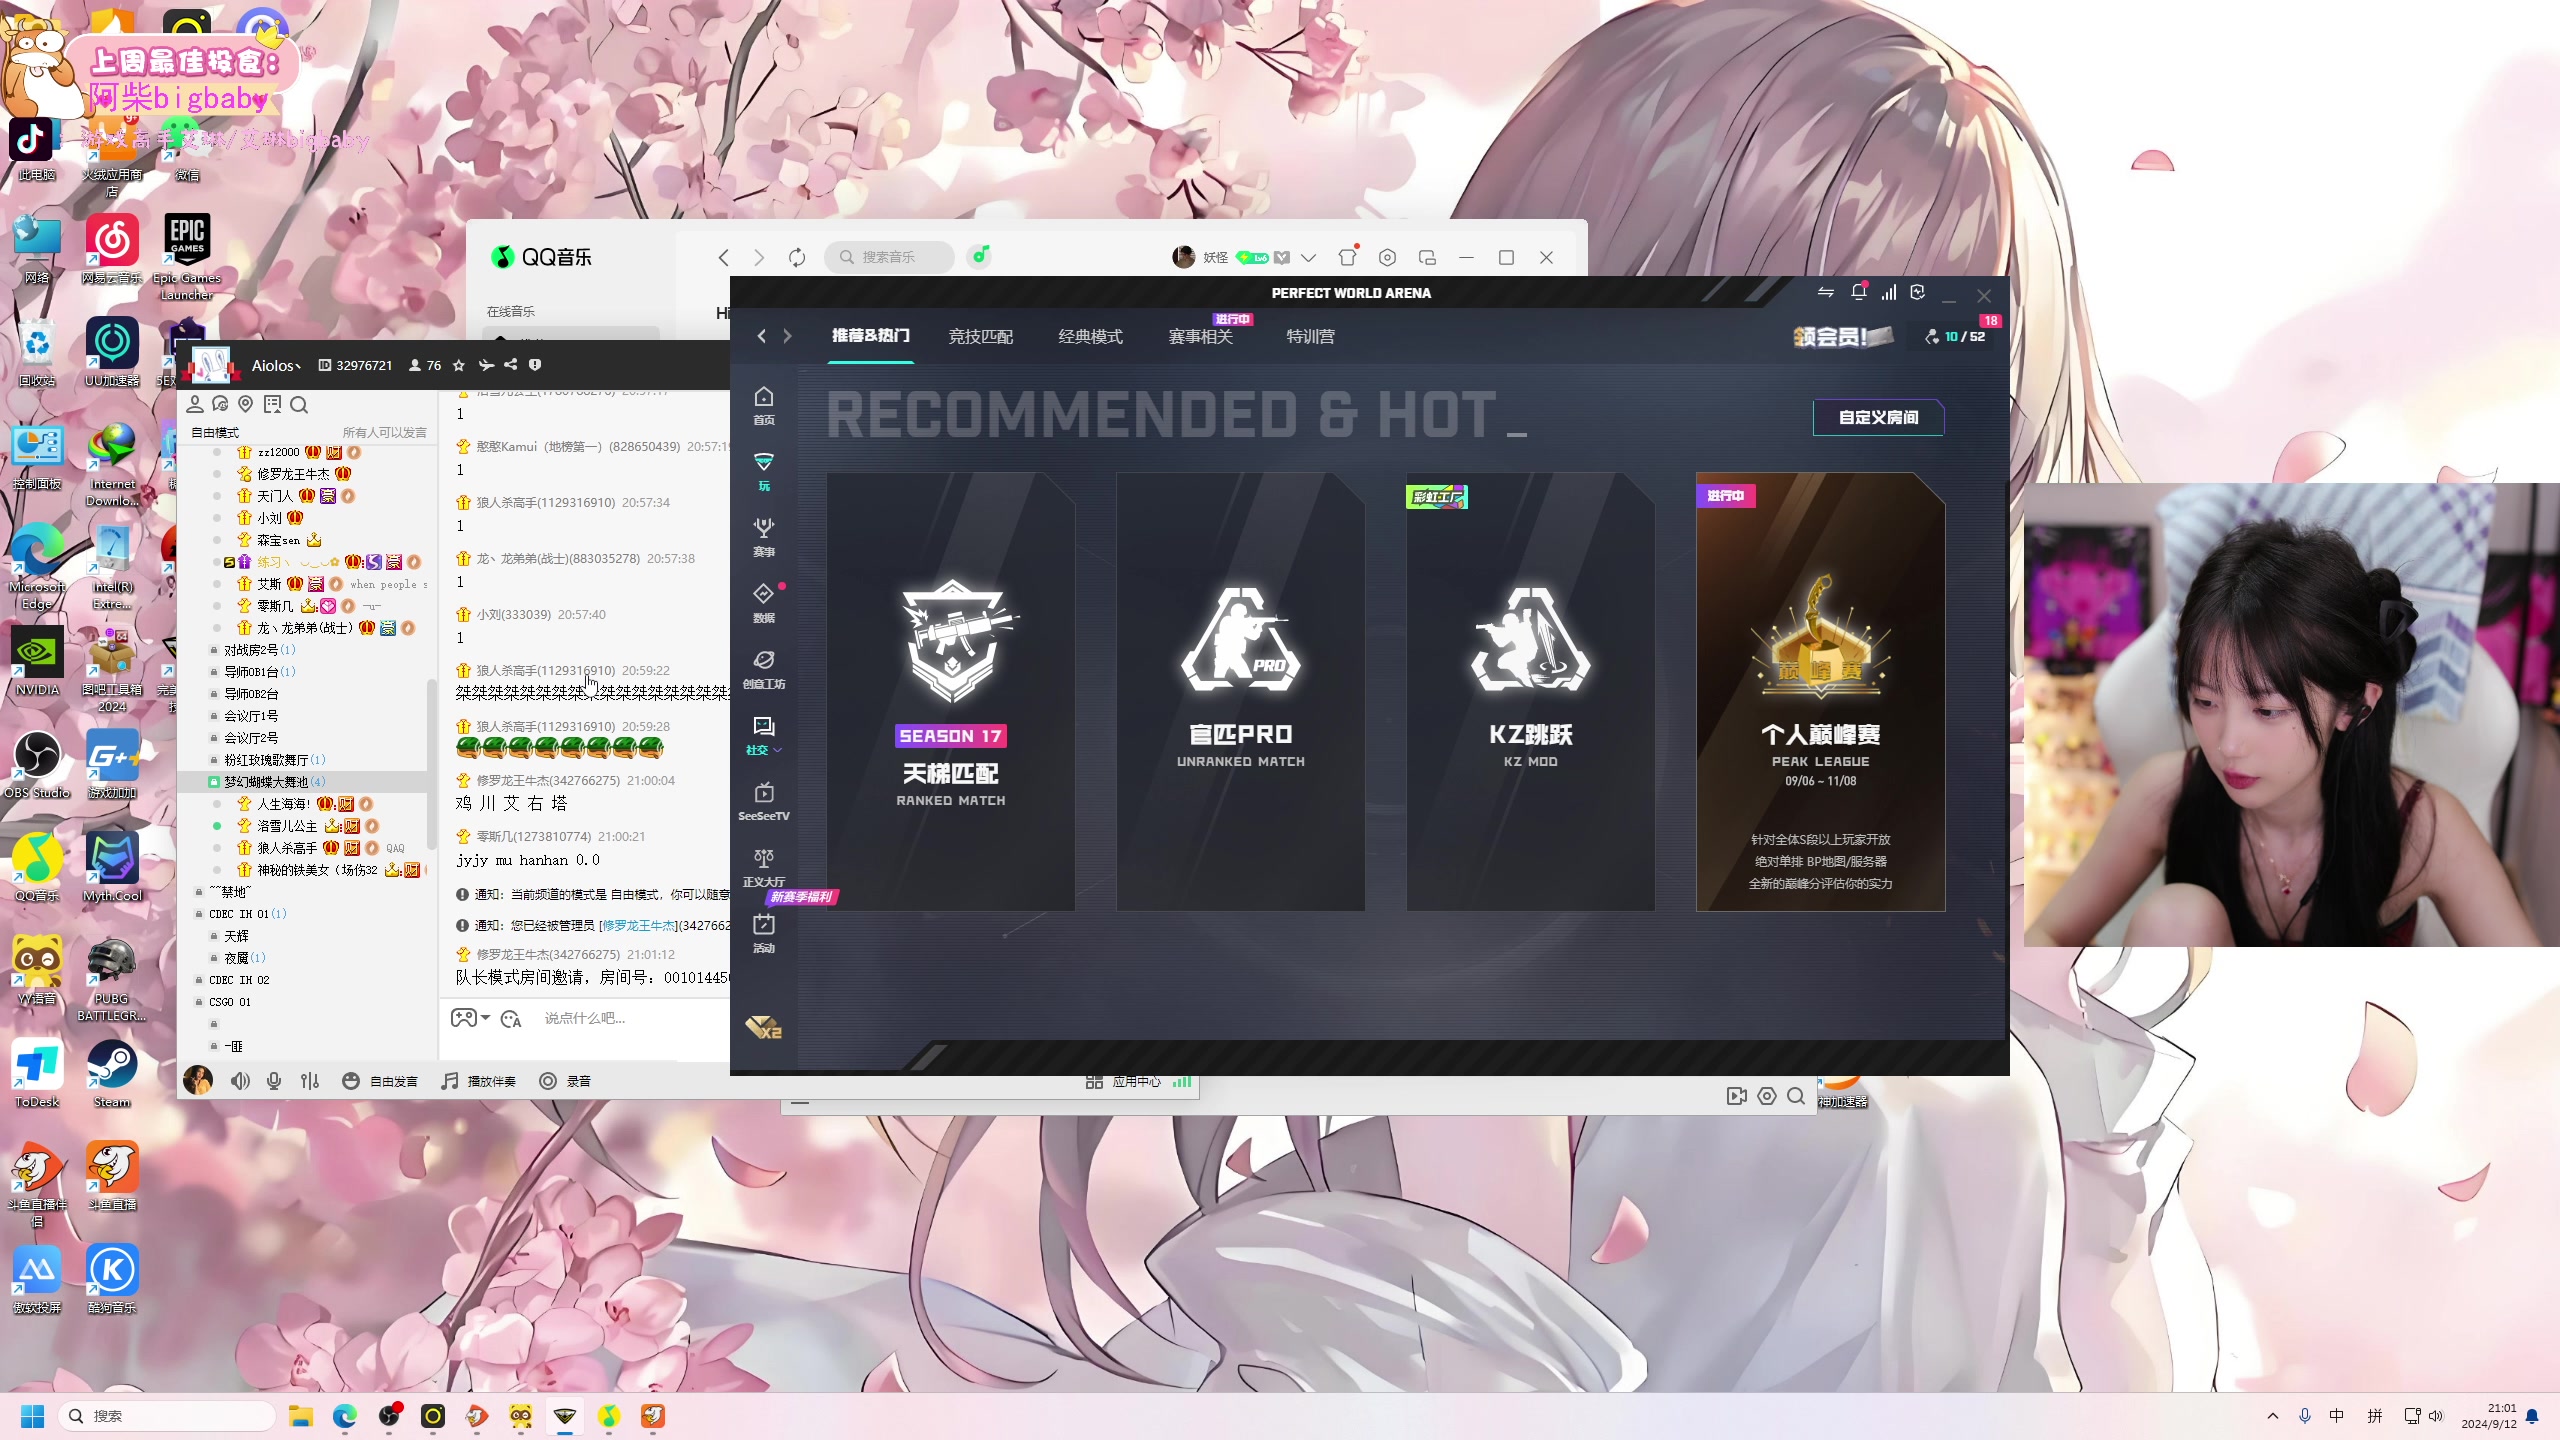Open the Epic Games Launcher desktop icon
2560x1440 pixels.
187,257
